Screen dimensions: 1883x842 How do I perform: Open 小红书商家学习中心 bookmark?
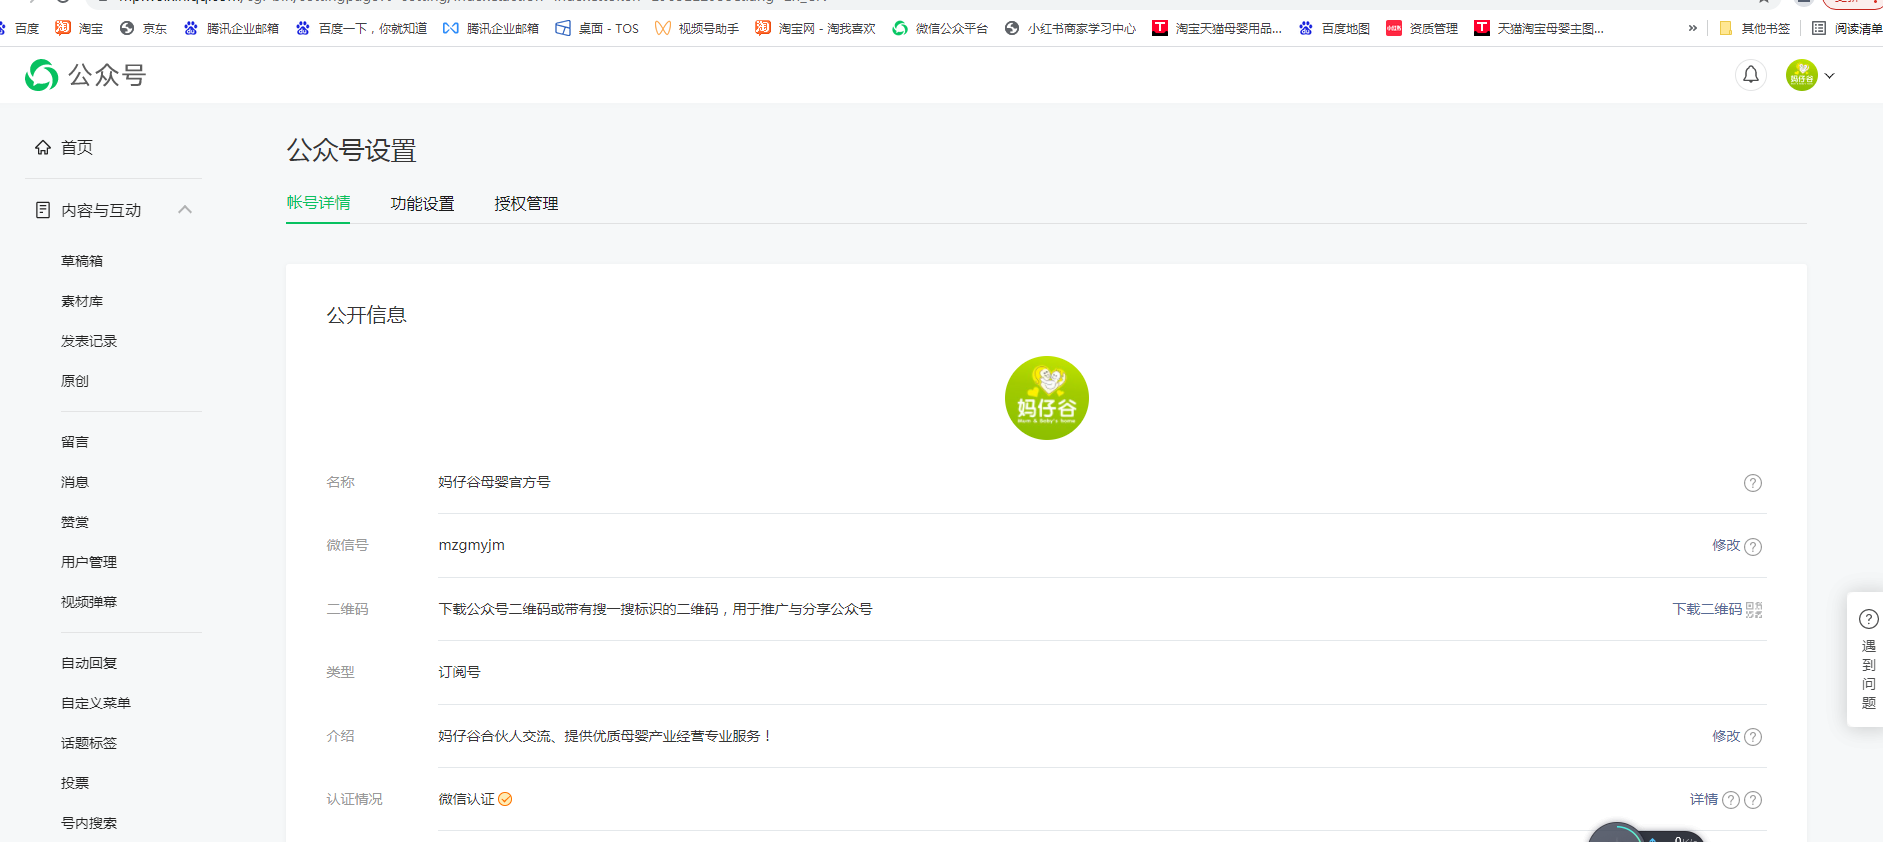pos(1070,28)
